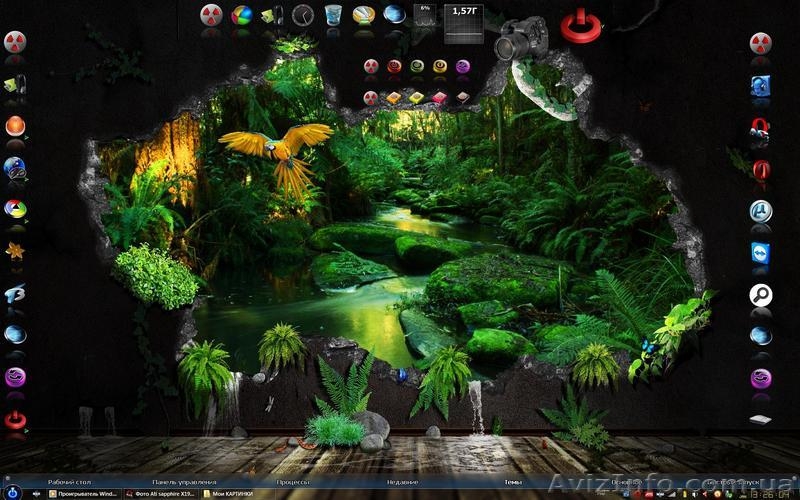Open the magnet icon on right dock
This screenshot has width=800, height=500.
[x=761, y=128]
